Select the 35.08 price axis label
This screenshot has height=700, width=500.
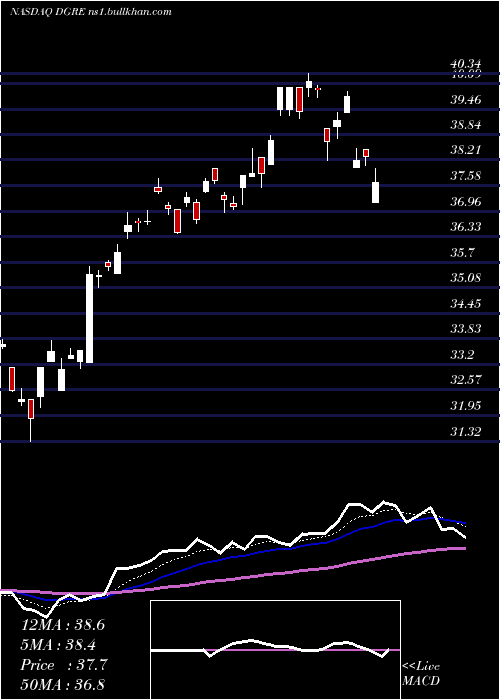click(466, 278)
